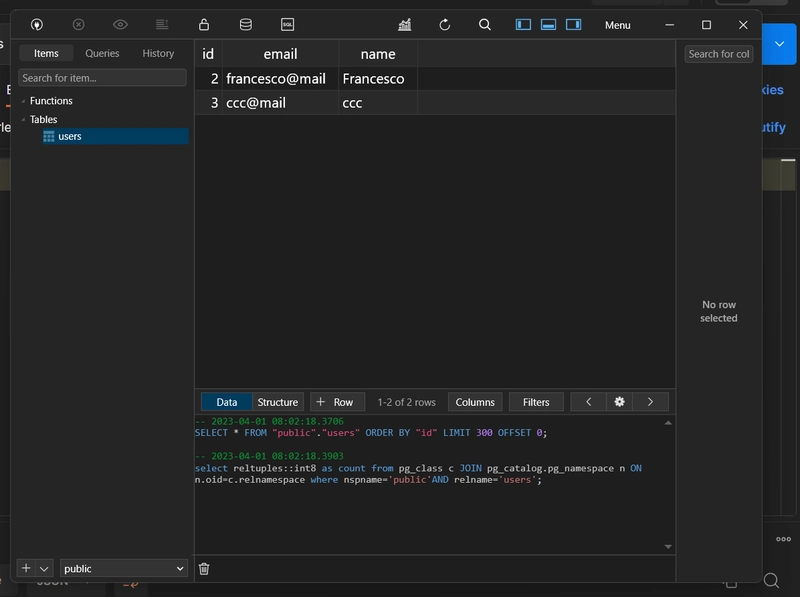Screen dimensions: 800x597
Task: Click the 1-2 of 2 rows label
Action: (407, 402)
